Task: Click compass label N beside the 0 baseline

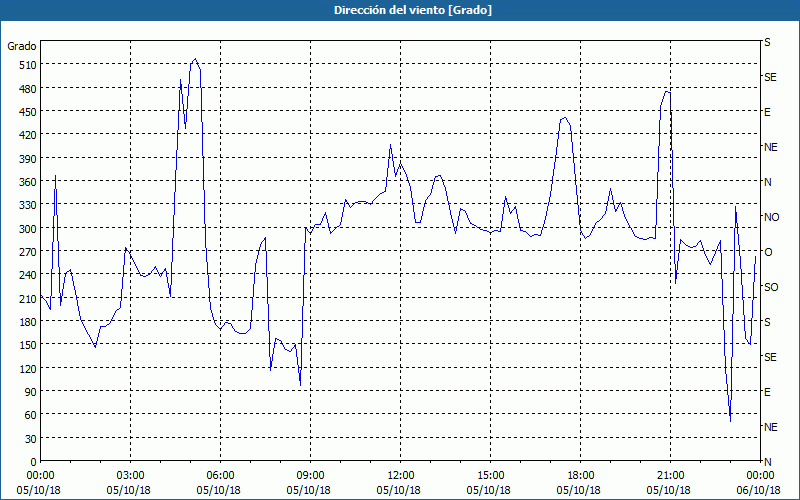Action: point(767,462)
